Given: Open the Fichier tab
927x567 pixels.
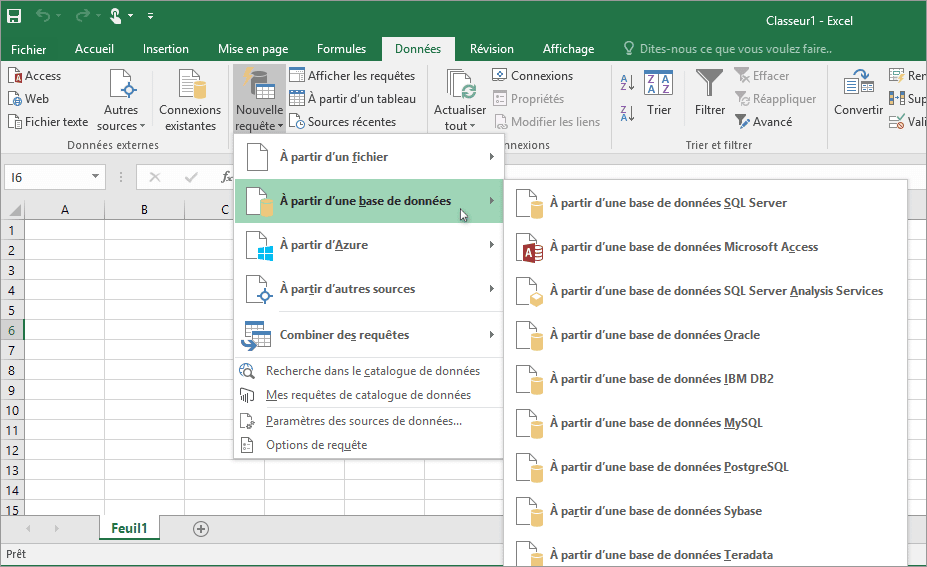Looking at the screenshot, I should pos(28,49).
